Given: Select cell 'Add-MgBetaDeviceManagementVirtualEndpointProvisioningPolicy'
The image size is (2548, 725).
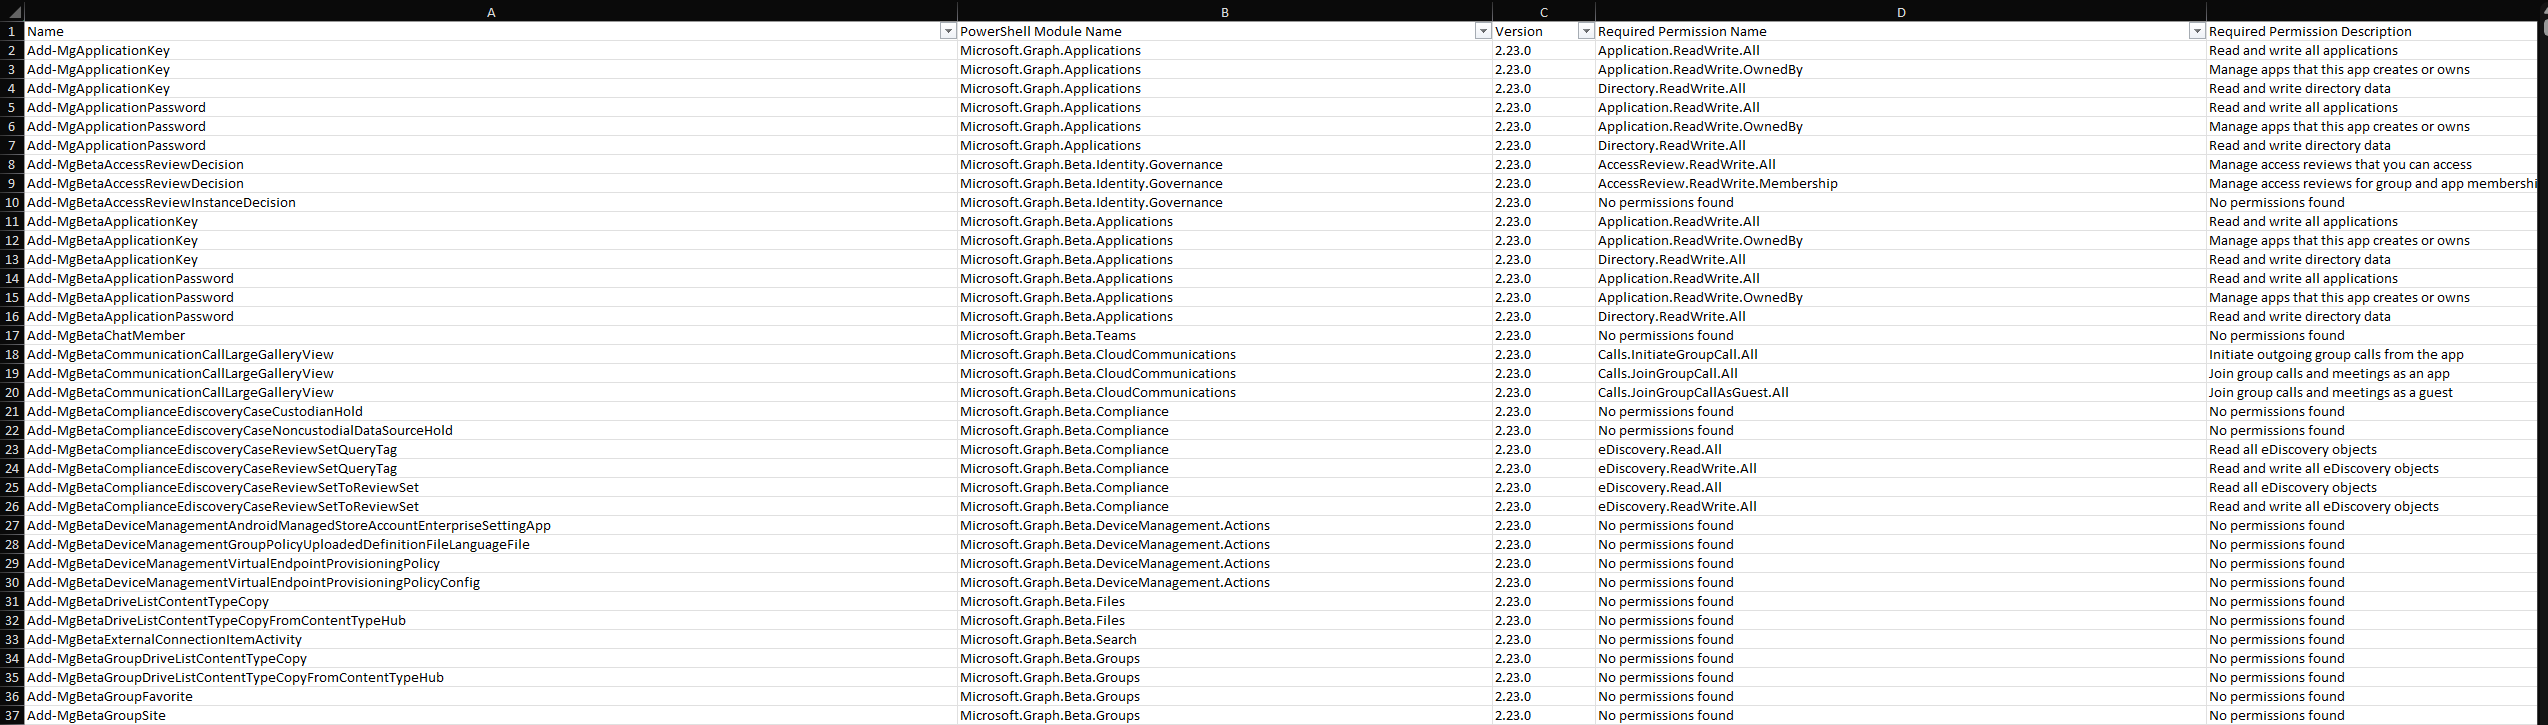Looking at the screenshot, I should (x=491, y=564).
